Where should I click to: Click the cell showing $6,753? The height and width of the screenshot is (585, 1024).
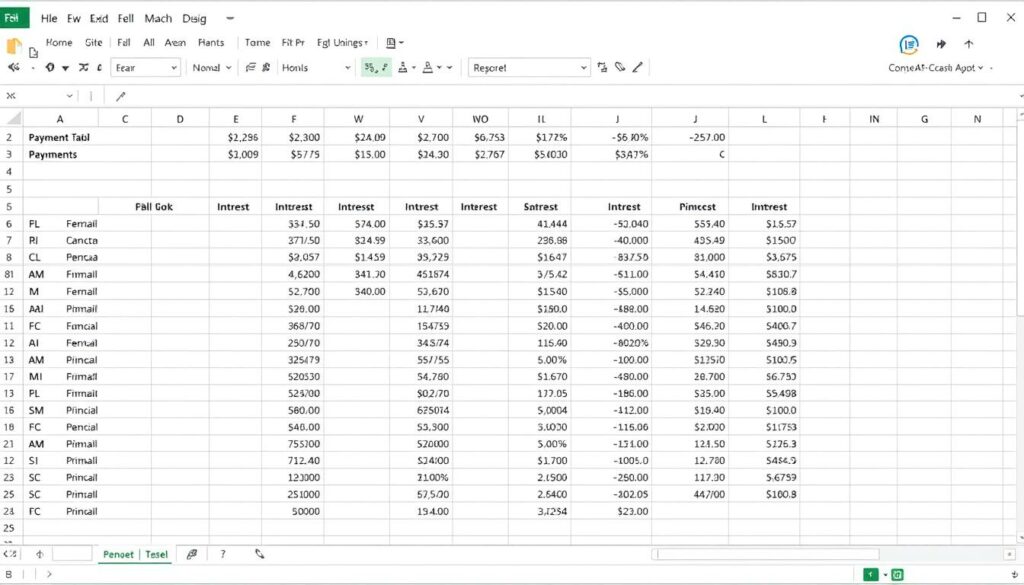coord(480,138)
